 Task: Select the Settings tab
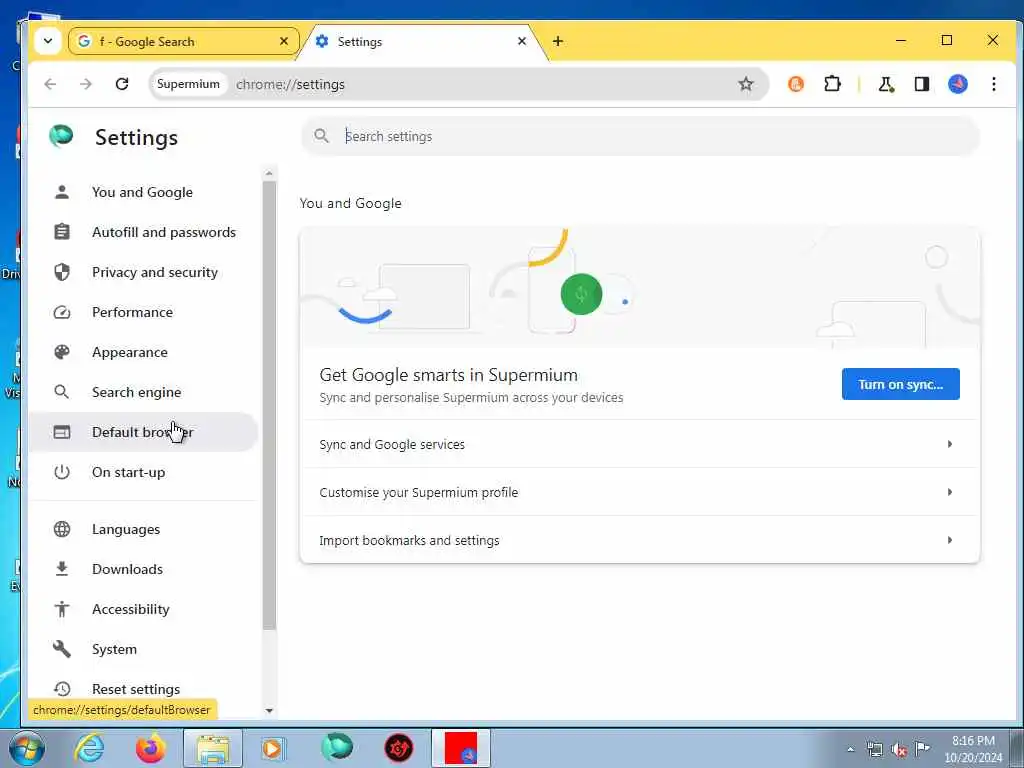[x=422, y=42]
